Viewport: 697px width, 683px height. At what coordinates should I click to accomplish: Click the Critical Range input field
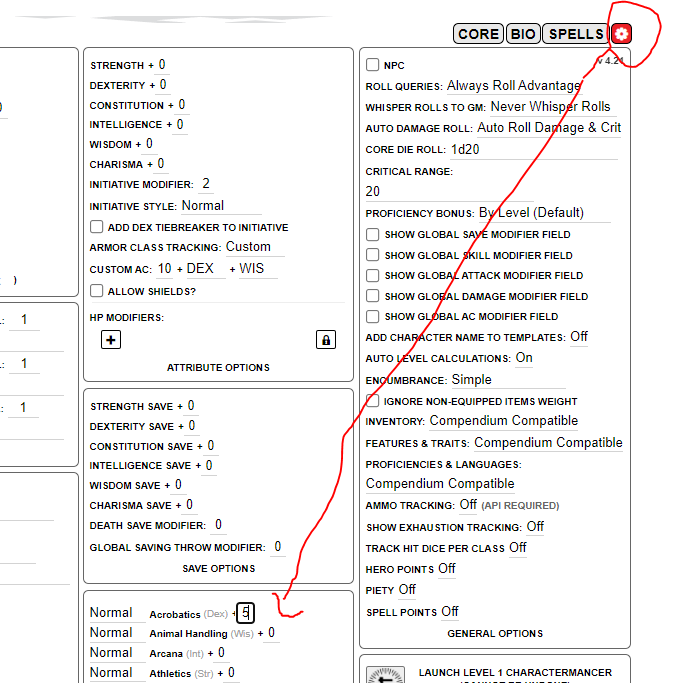pyautogui.click(x=490, y=191)
